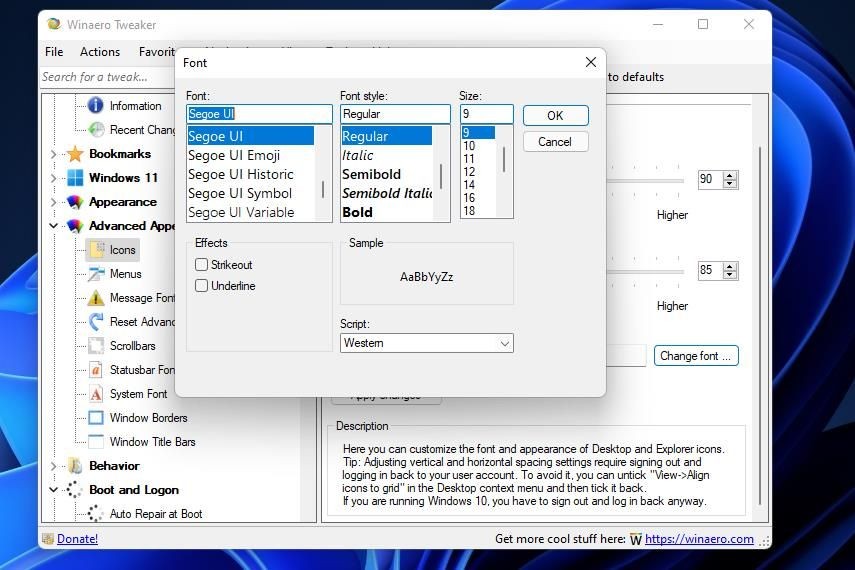
Task: Click the Bookmarks star icon
Action: (75, 154)
